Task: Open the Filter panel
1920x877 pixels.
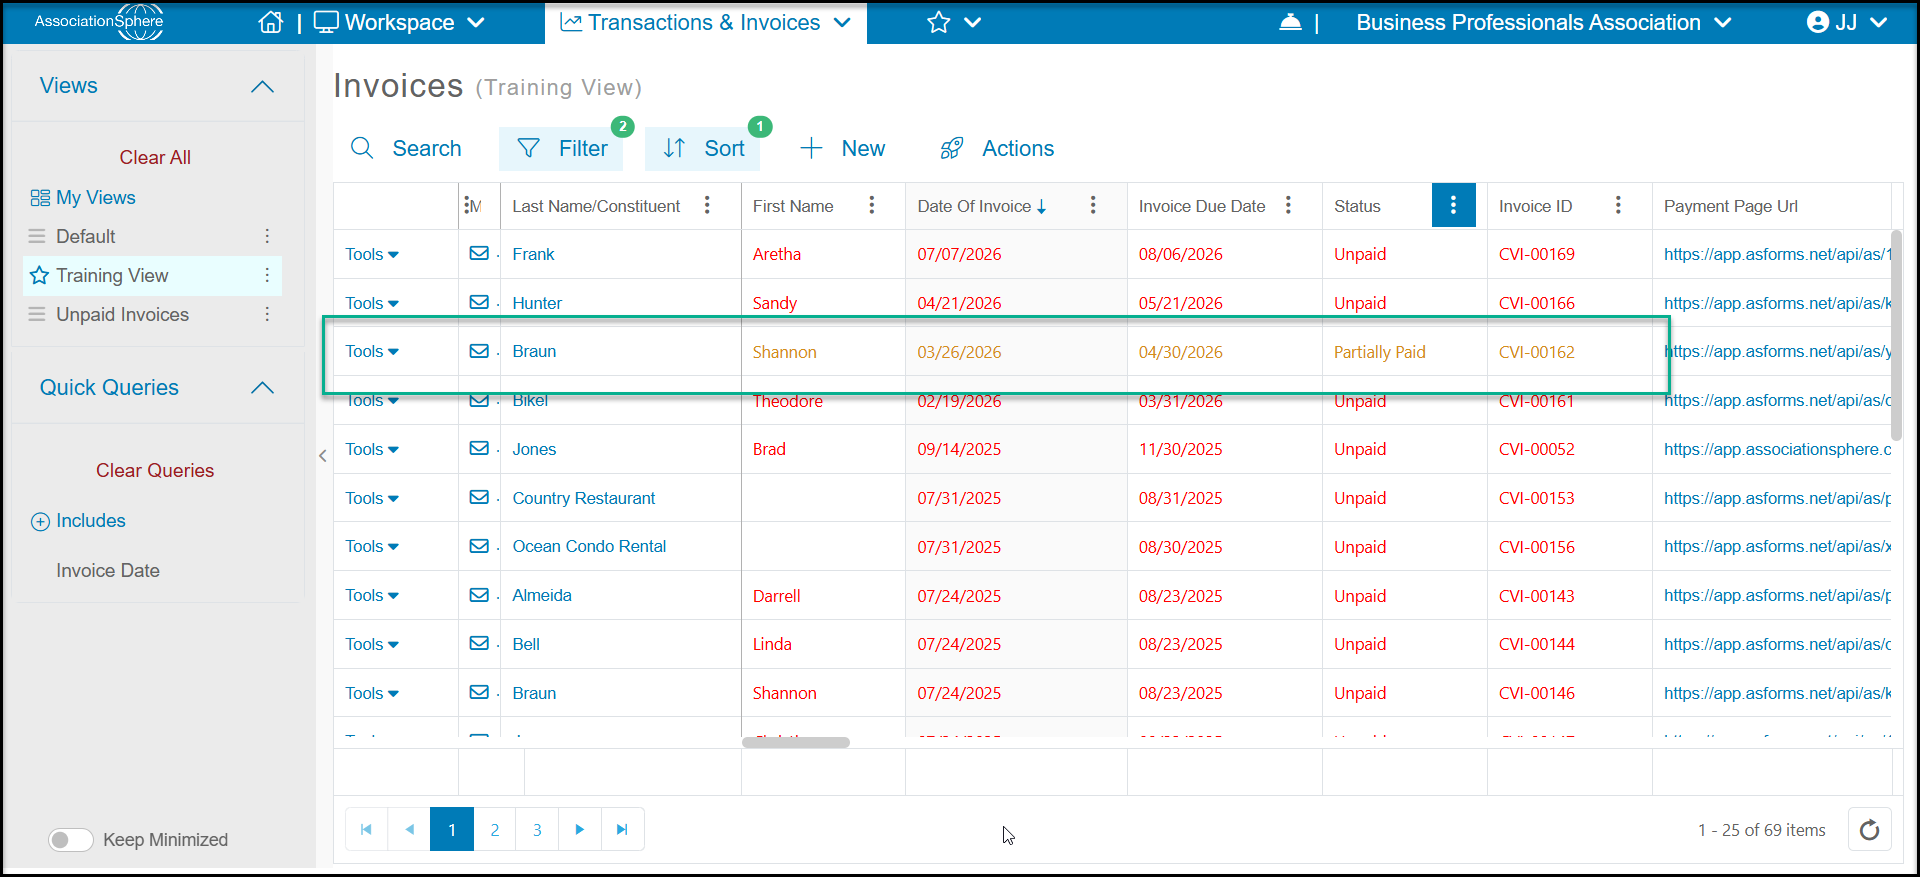Action: pyautogui.click(x=562, y=149)
